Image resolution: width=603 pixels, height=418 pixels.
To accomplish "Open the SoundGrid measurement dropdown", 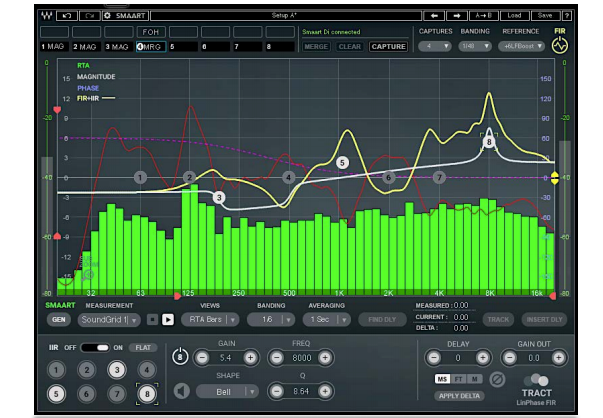I will pyautogui.click(x=109, y=320).
